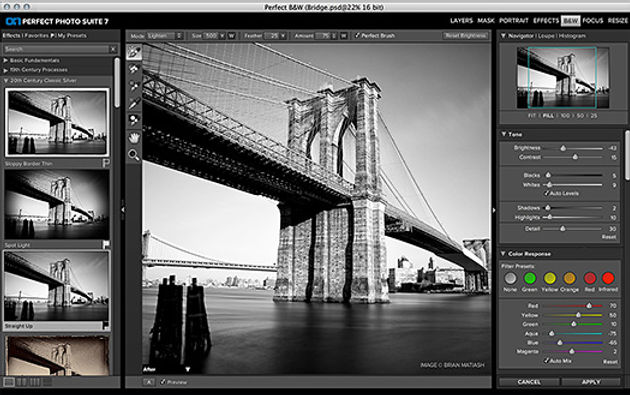
Task: Open the Mode Lighten dropdown
Action: pos(165,36)
